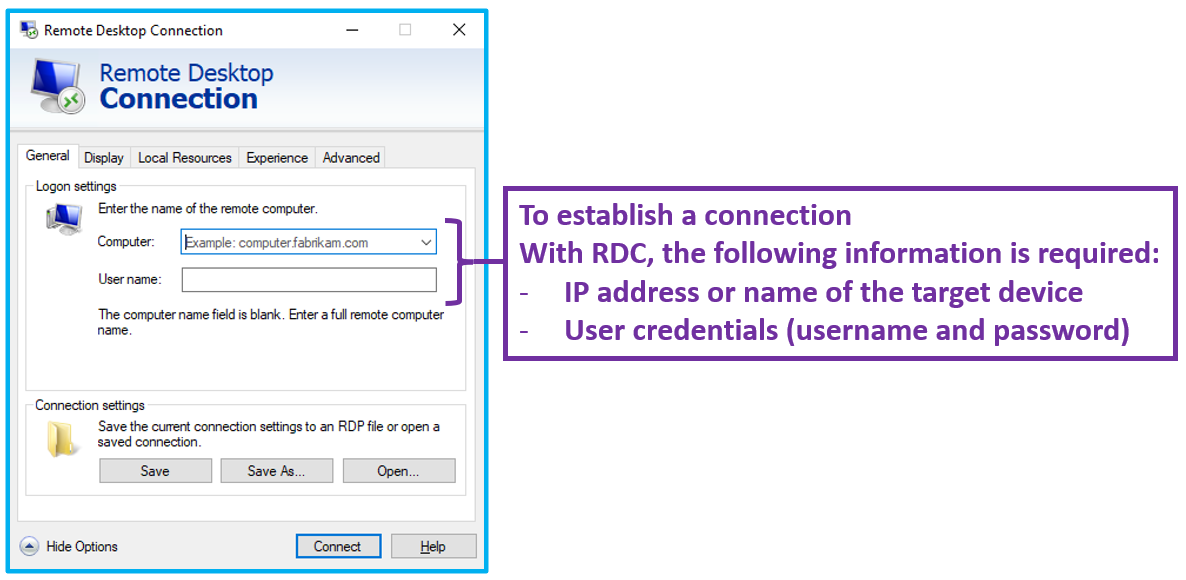Image resolution: width=1186 pixels, height=580 pixels.
Task: Switch to the Display tab
Action: click(x=103, y=157)
